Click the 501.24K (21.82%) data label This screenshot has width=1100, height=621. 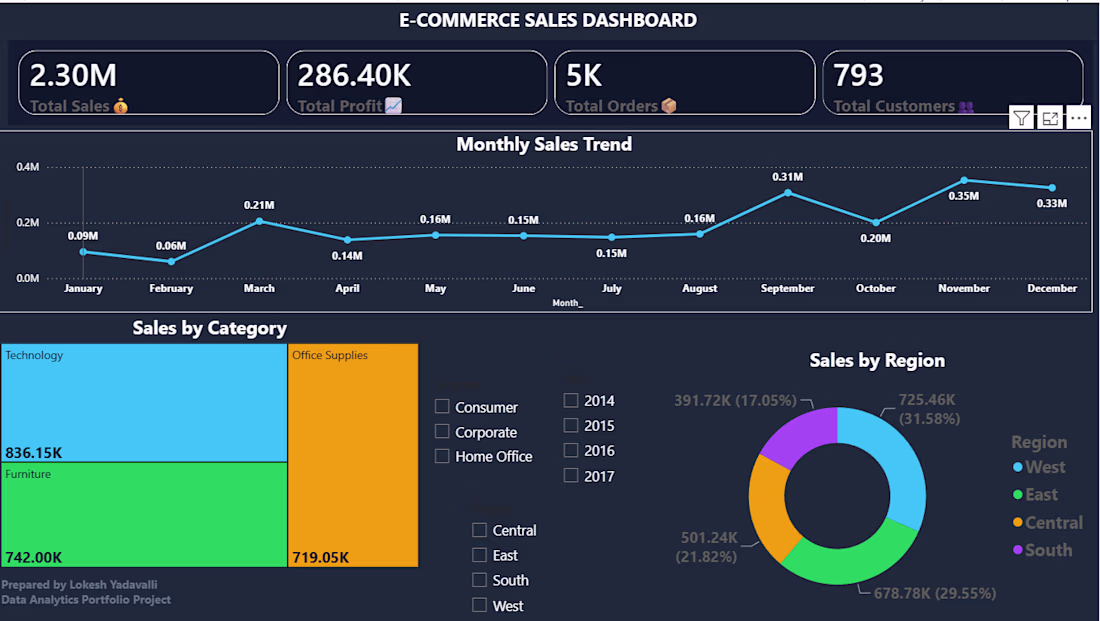[x=709, y=547]
